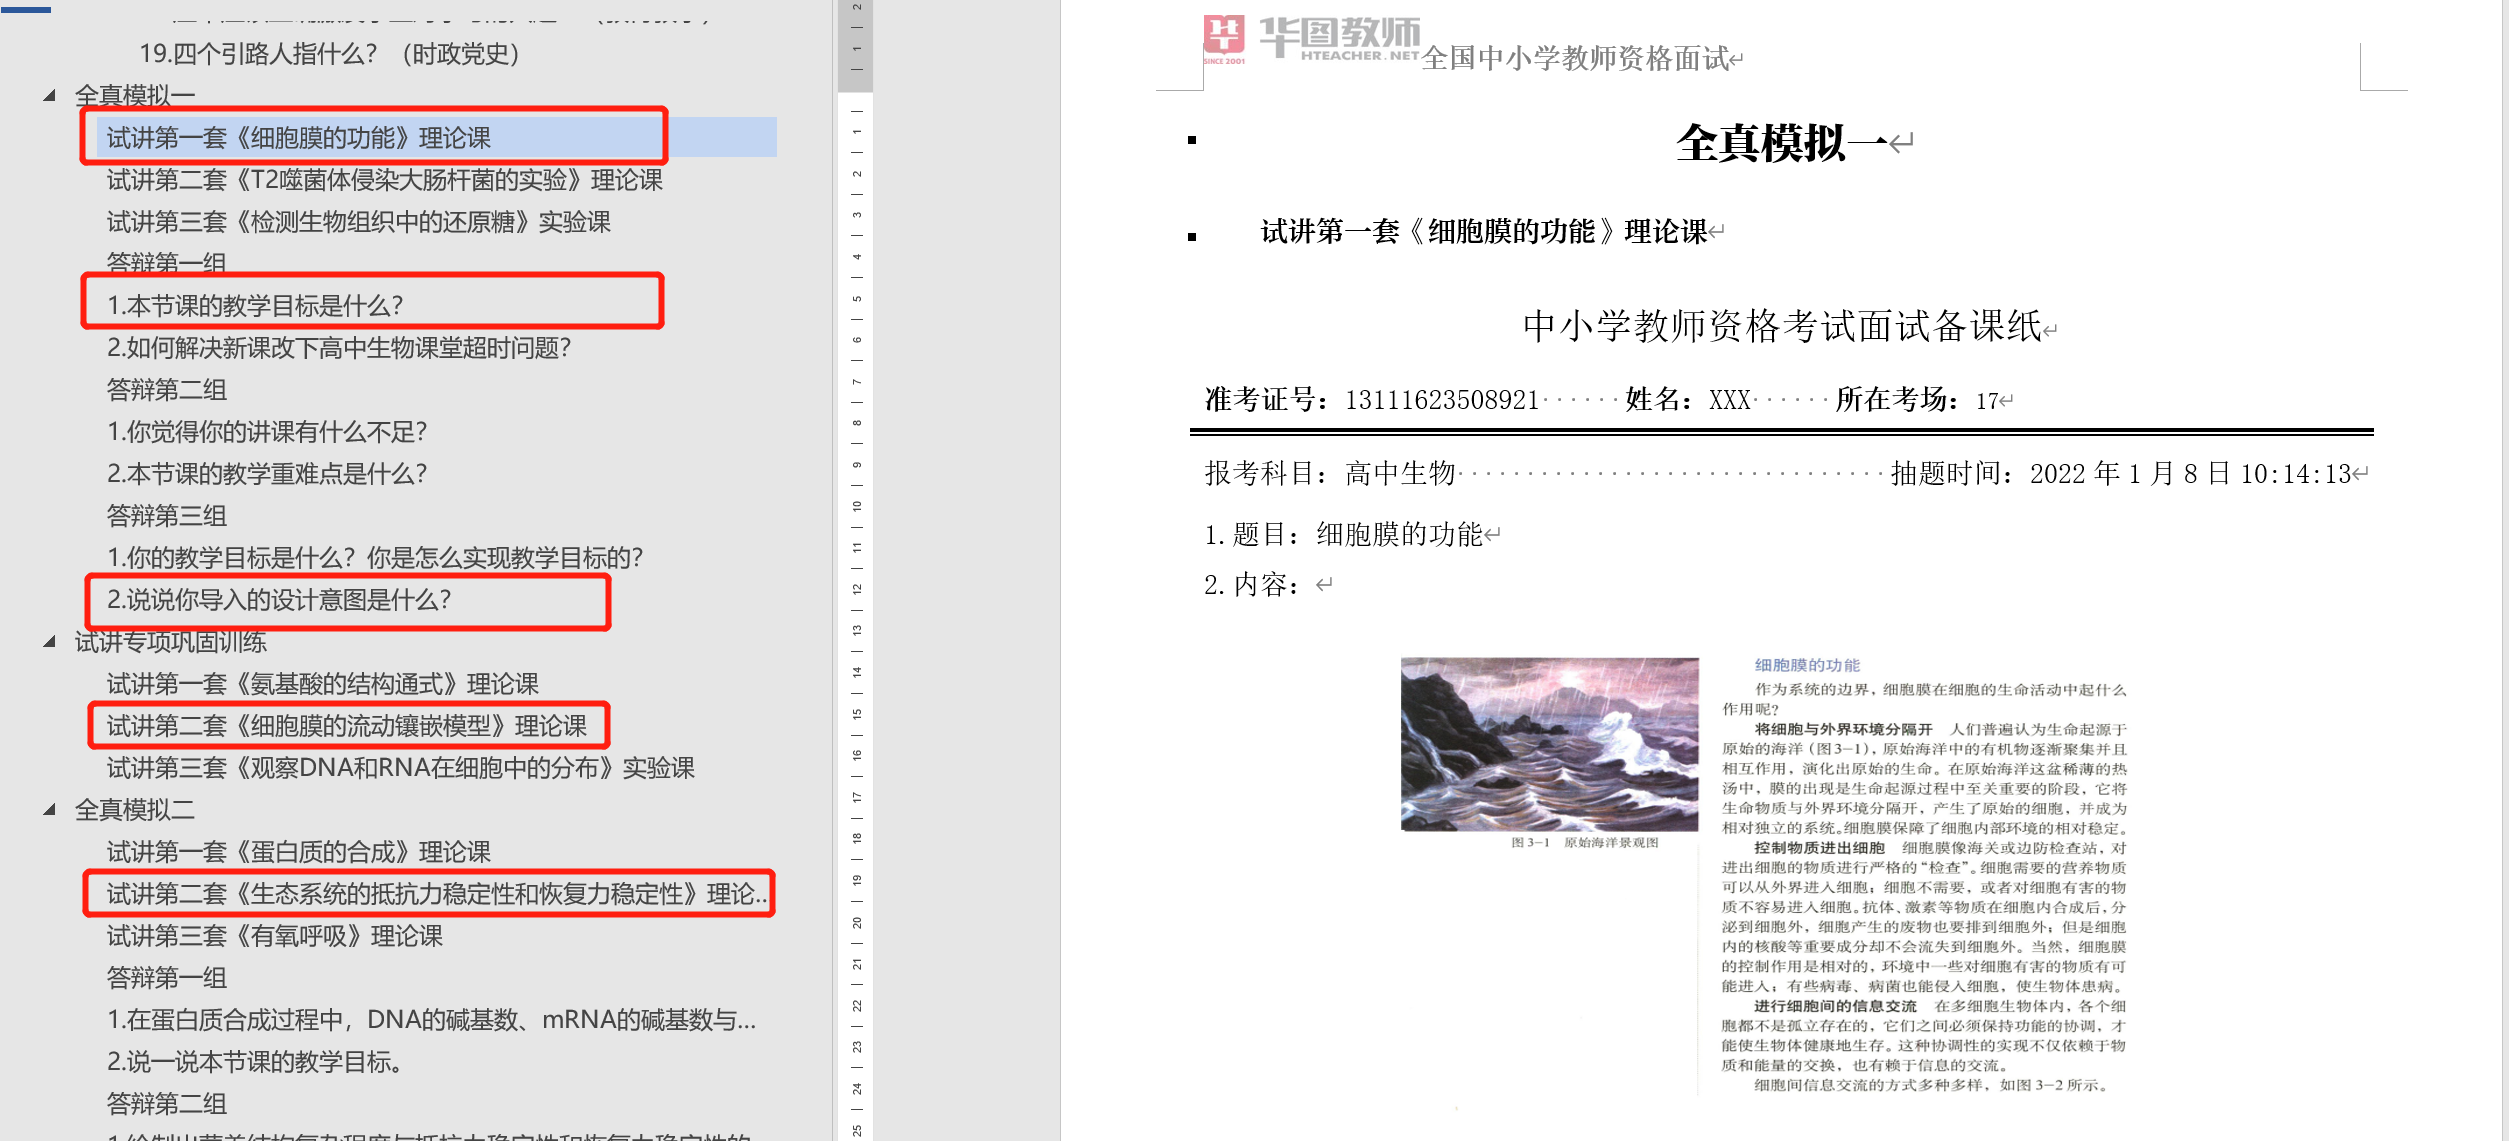The height and width of the screenshot is (1141, 2509).
Task: Select the ocean scene picture in document
Action: tap(1549, 744)
